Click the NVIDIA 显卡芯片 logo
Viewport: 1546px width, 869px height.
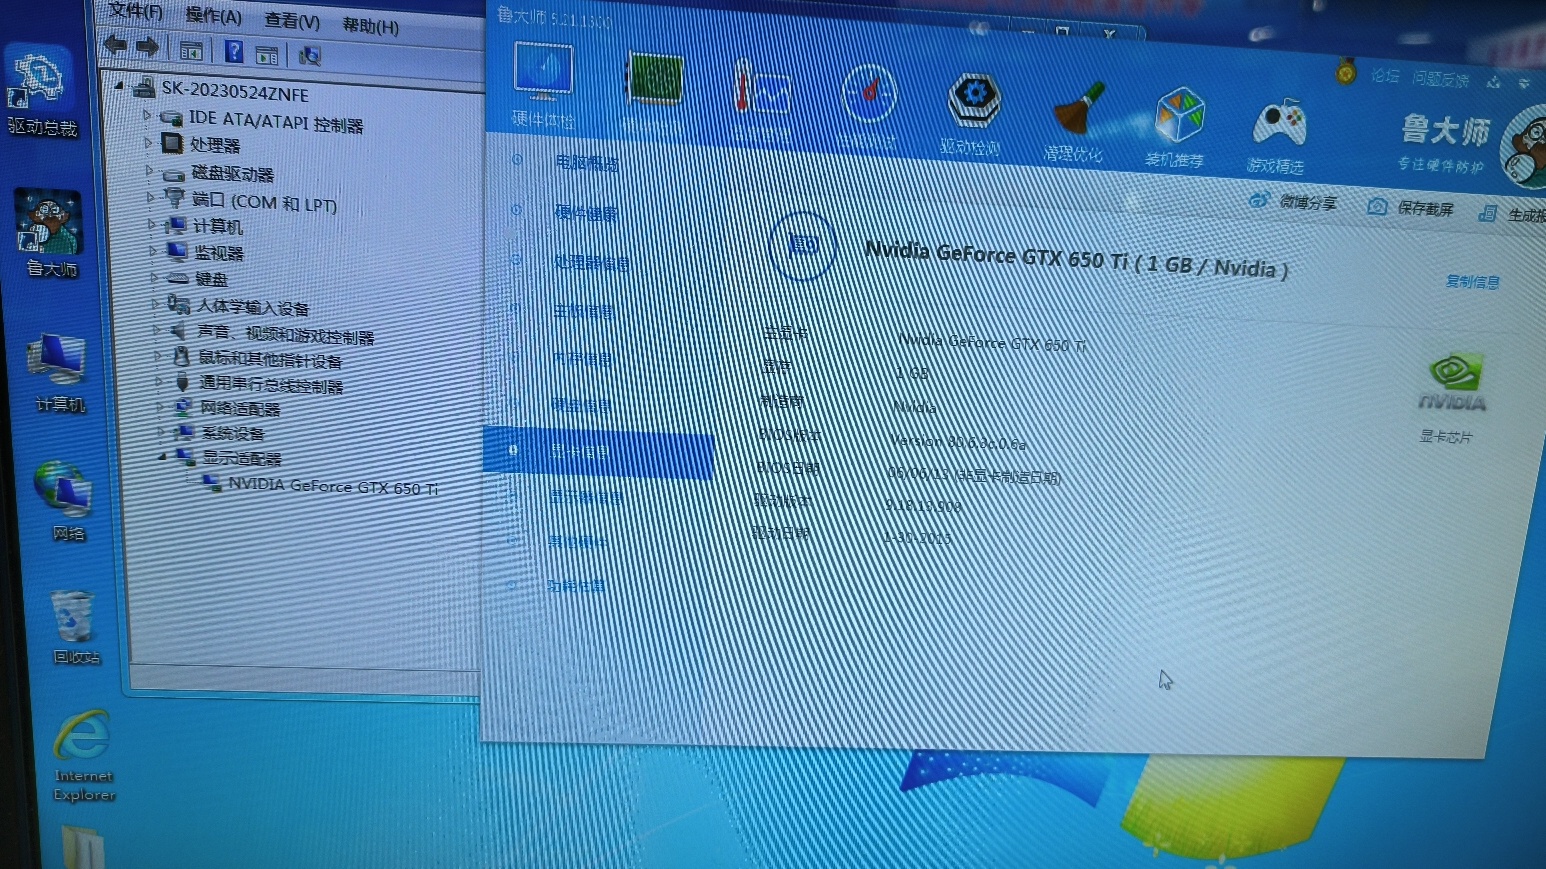point(1453,382)
